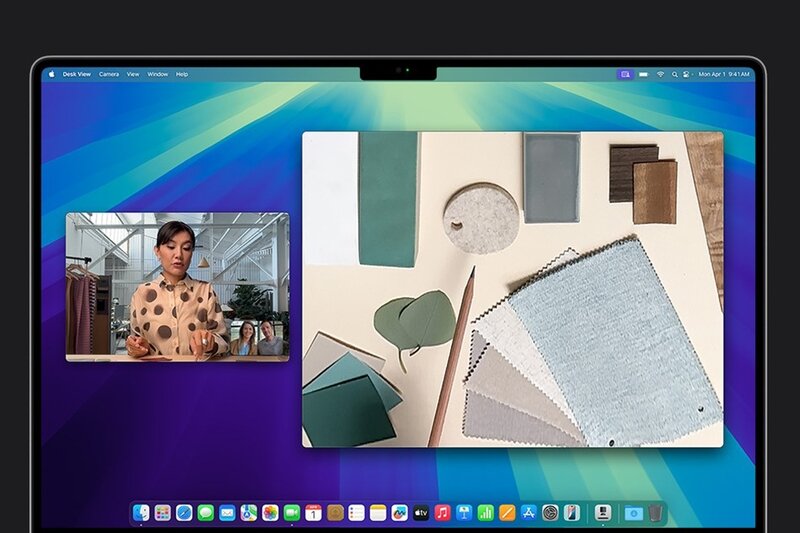The image size is (800, 533).
Task: Click the Help menu
Action: (x=182, y=74)
